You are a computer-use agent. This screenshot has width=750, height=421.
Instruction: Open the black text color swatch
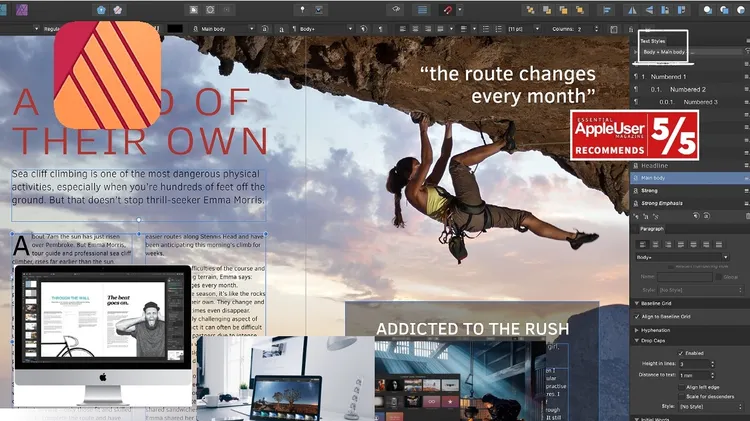(175, 29)
